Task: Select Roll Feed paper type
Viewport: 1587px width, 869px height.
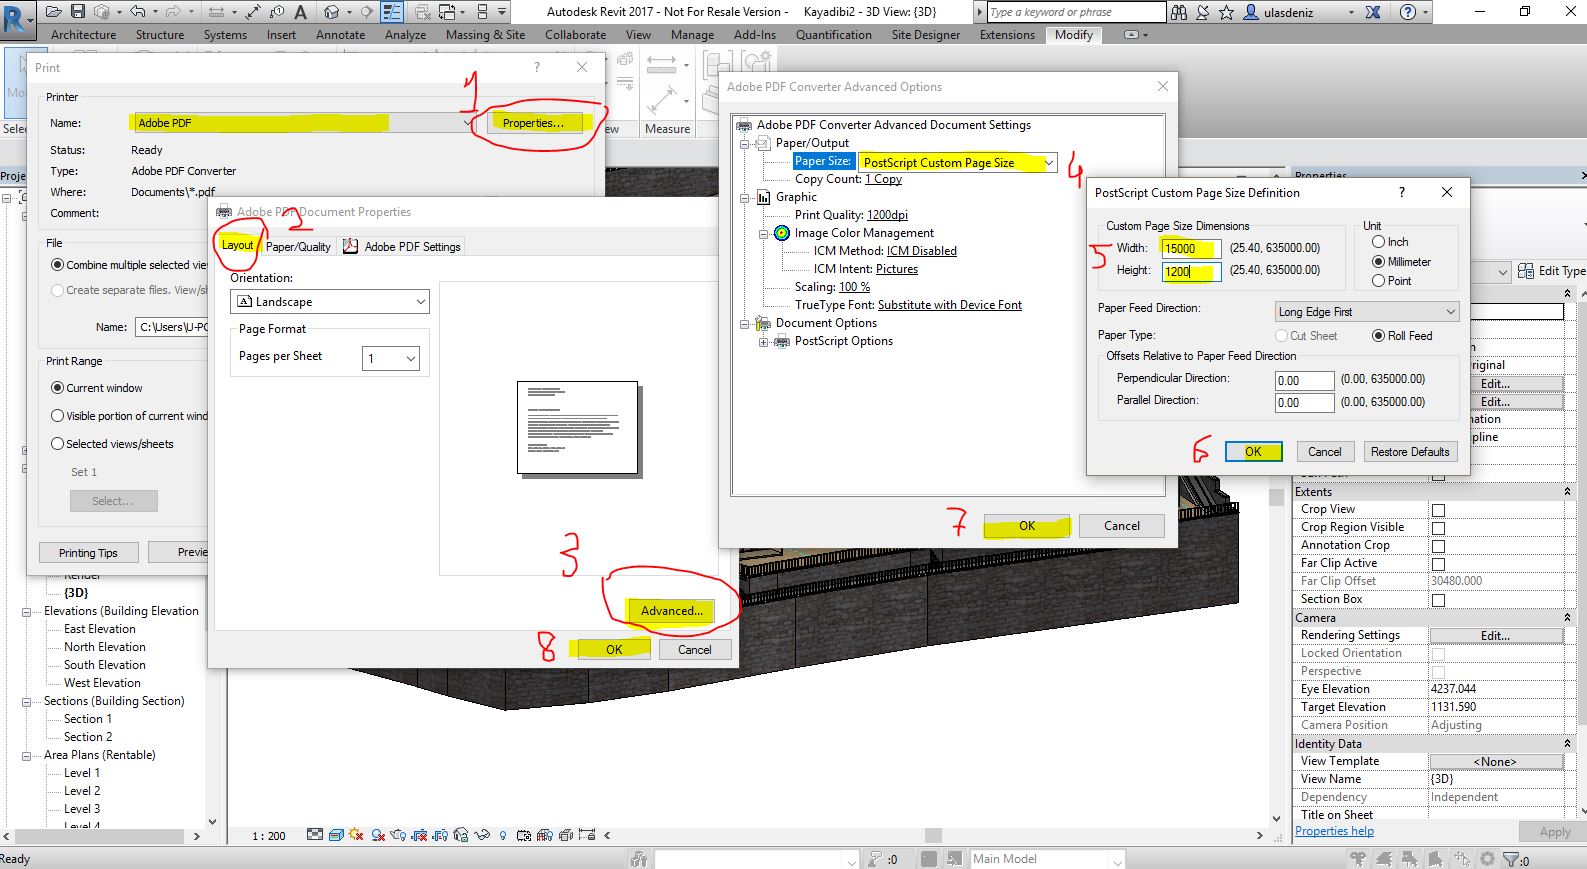Action: point(1378,336)
